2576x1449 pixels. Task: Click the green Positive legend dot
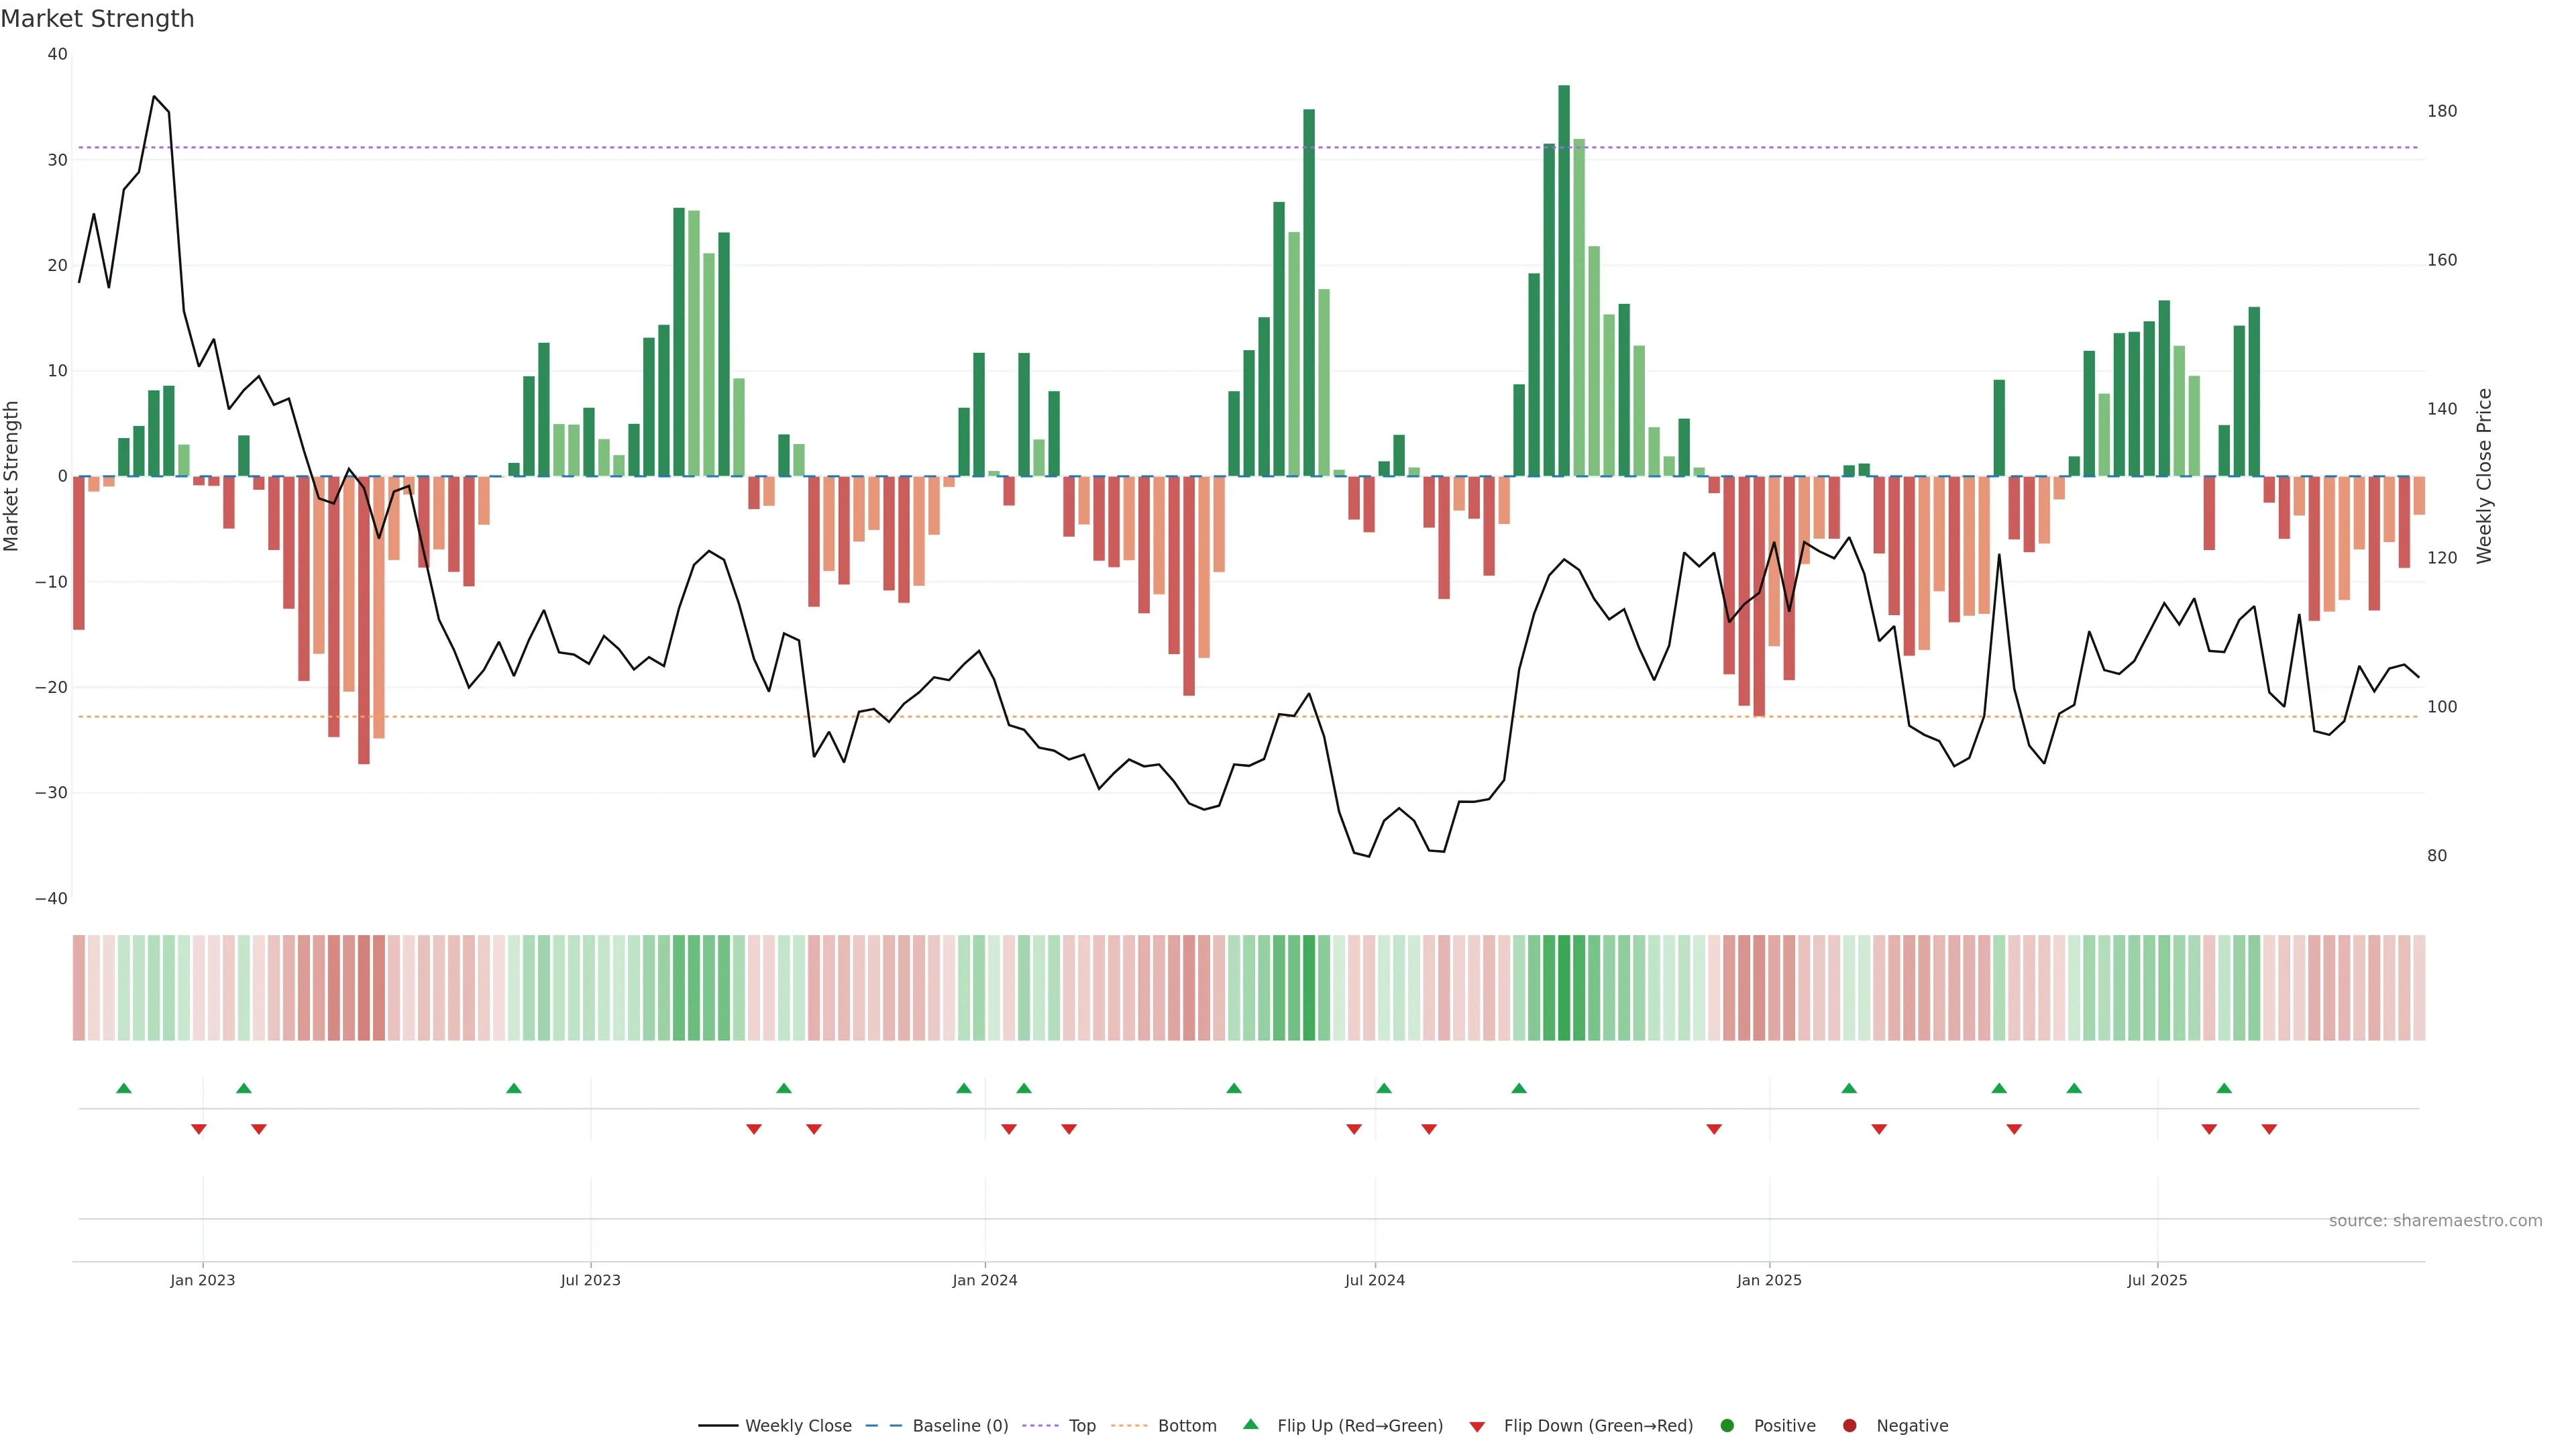(1727, 1426)
